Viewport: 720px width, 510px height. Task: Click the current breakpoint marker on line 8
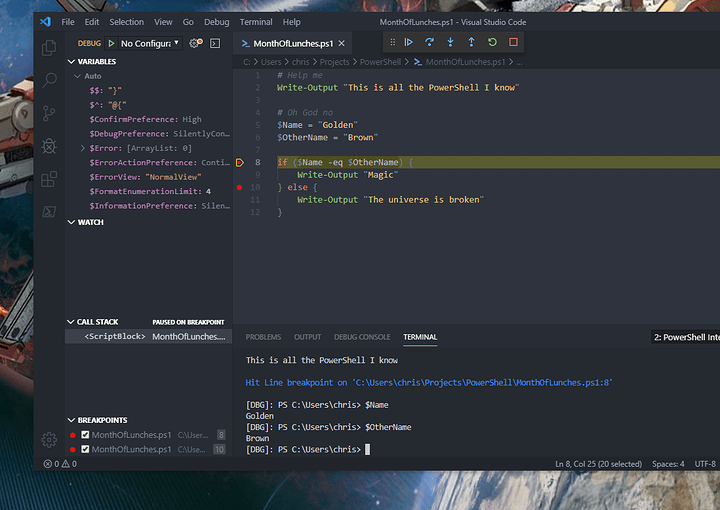tap(240, 162)
